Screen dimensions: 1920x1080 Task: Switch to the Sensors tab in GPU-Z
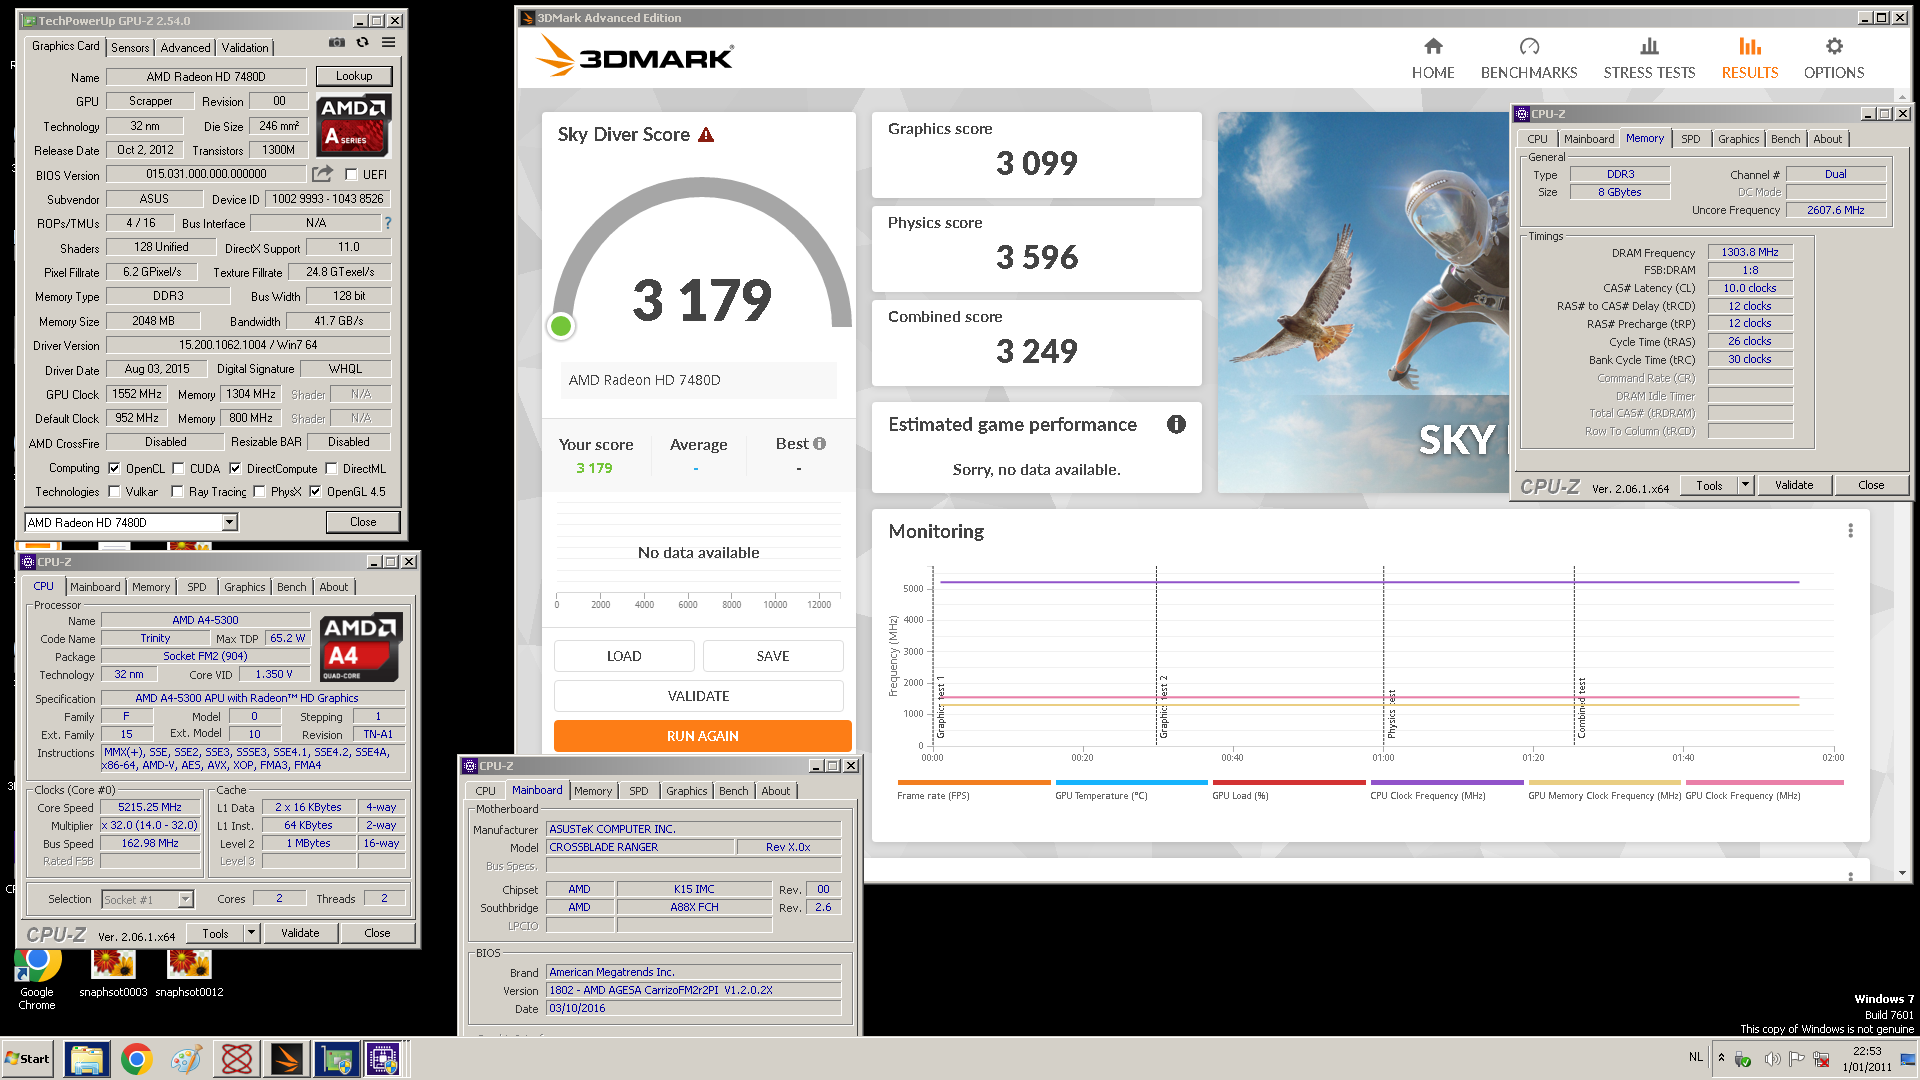coord(130,47)
